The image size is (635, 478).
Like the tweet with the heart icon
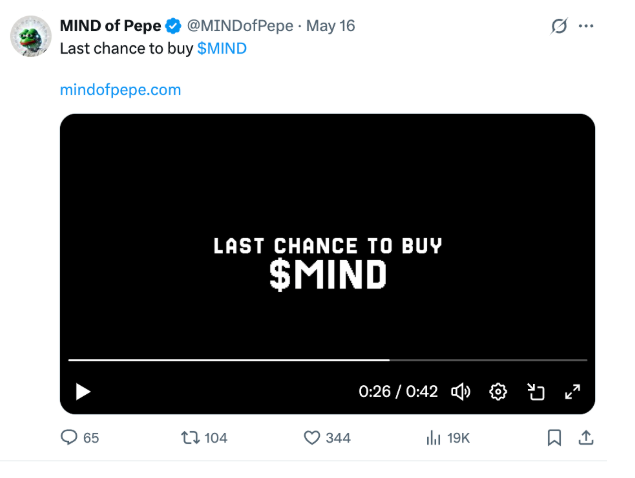tap(312, 437)
